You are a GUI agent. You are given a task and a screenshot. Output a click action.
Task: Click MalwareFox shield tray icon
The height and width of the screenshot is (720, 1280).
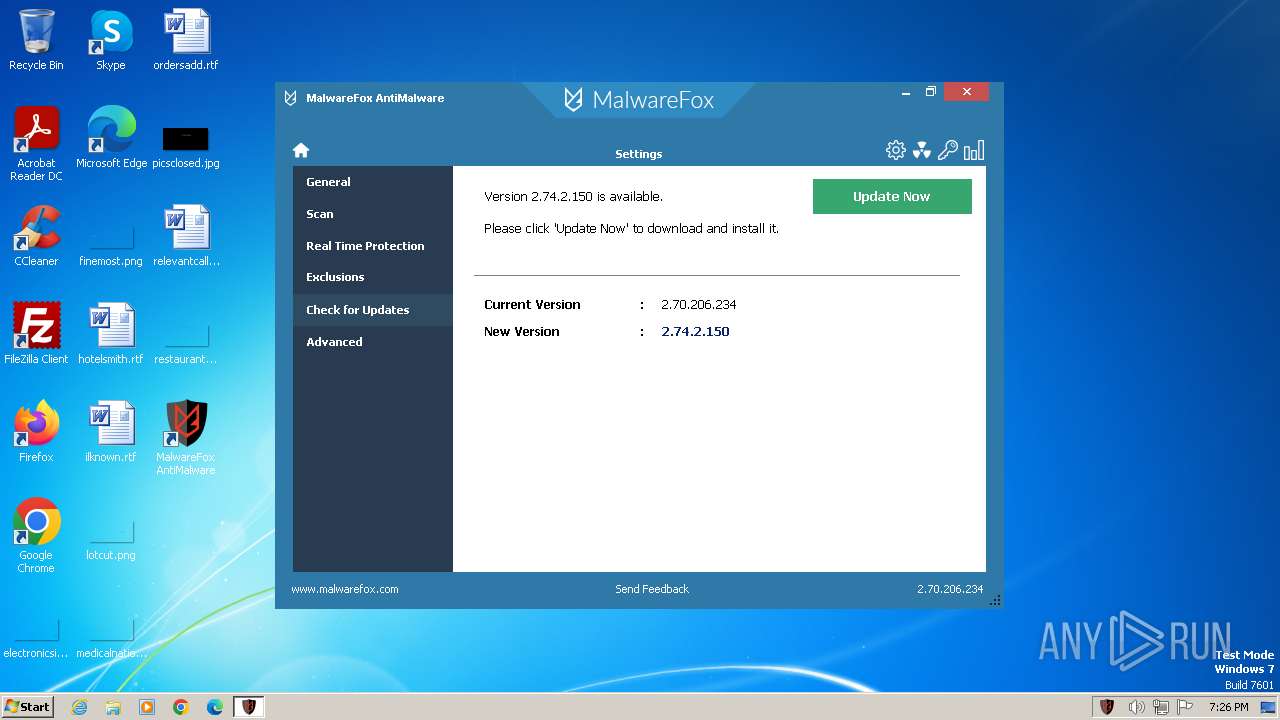pos(1107,707)
